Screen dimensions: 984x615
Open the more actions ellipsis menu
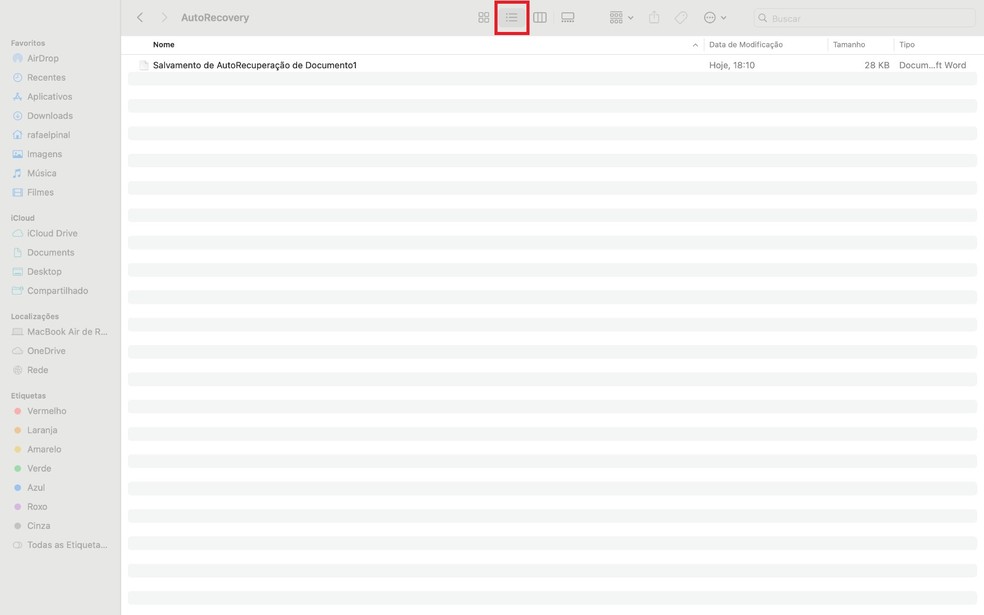[x=715, y=18]
